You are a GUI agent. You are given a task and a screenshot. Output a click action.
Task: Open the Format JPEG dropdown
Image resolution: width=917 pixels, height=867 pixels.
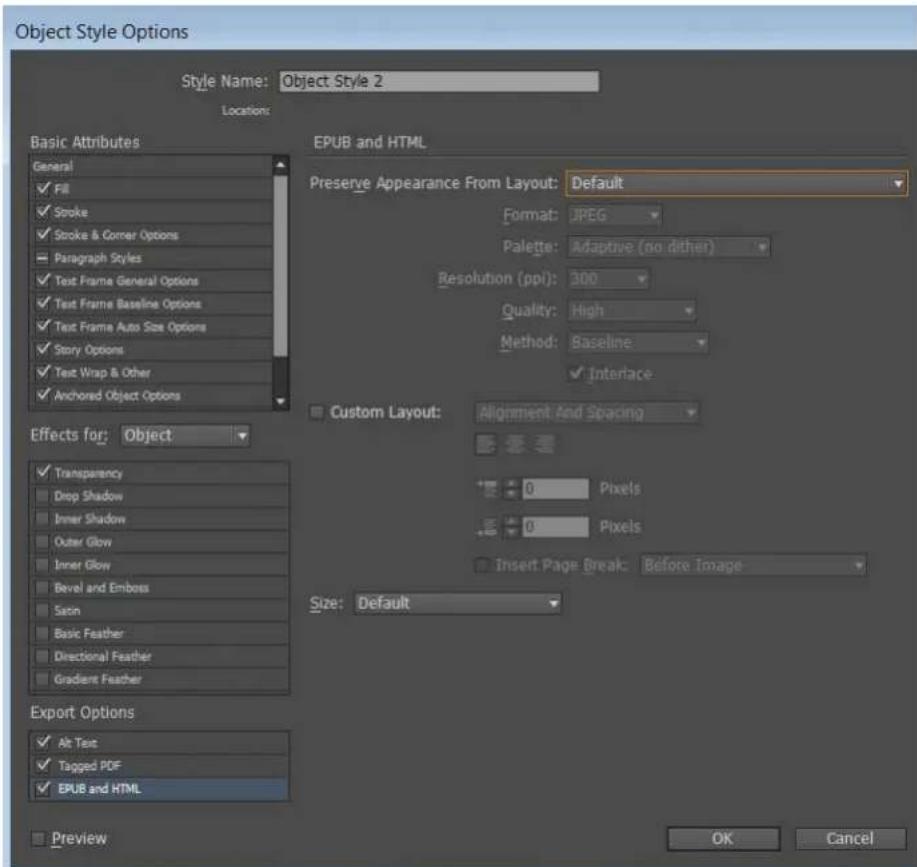615,215
